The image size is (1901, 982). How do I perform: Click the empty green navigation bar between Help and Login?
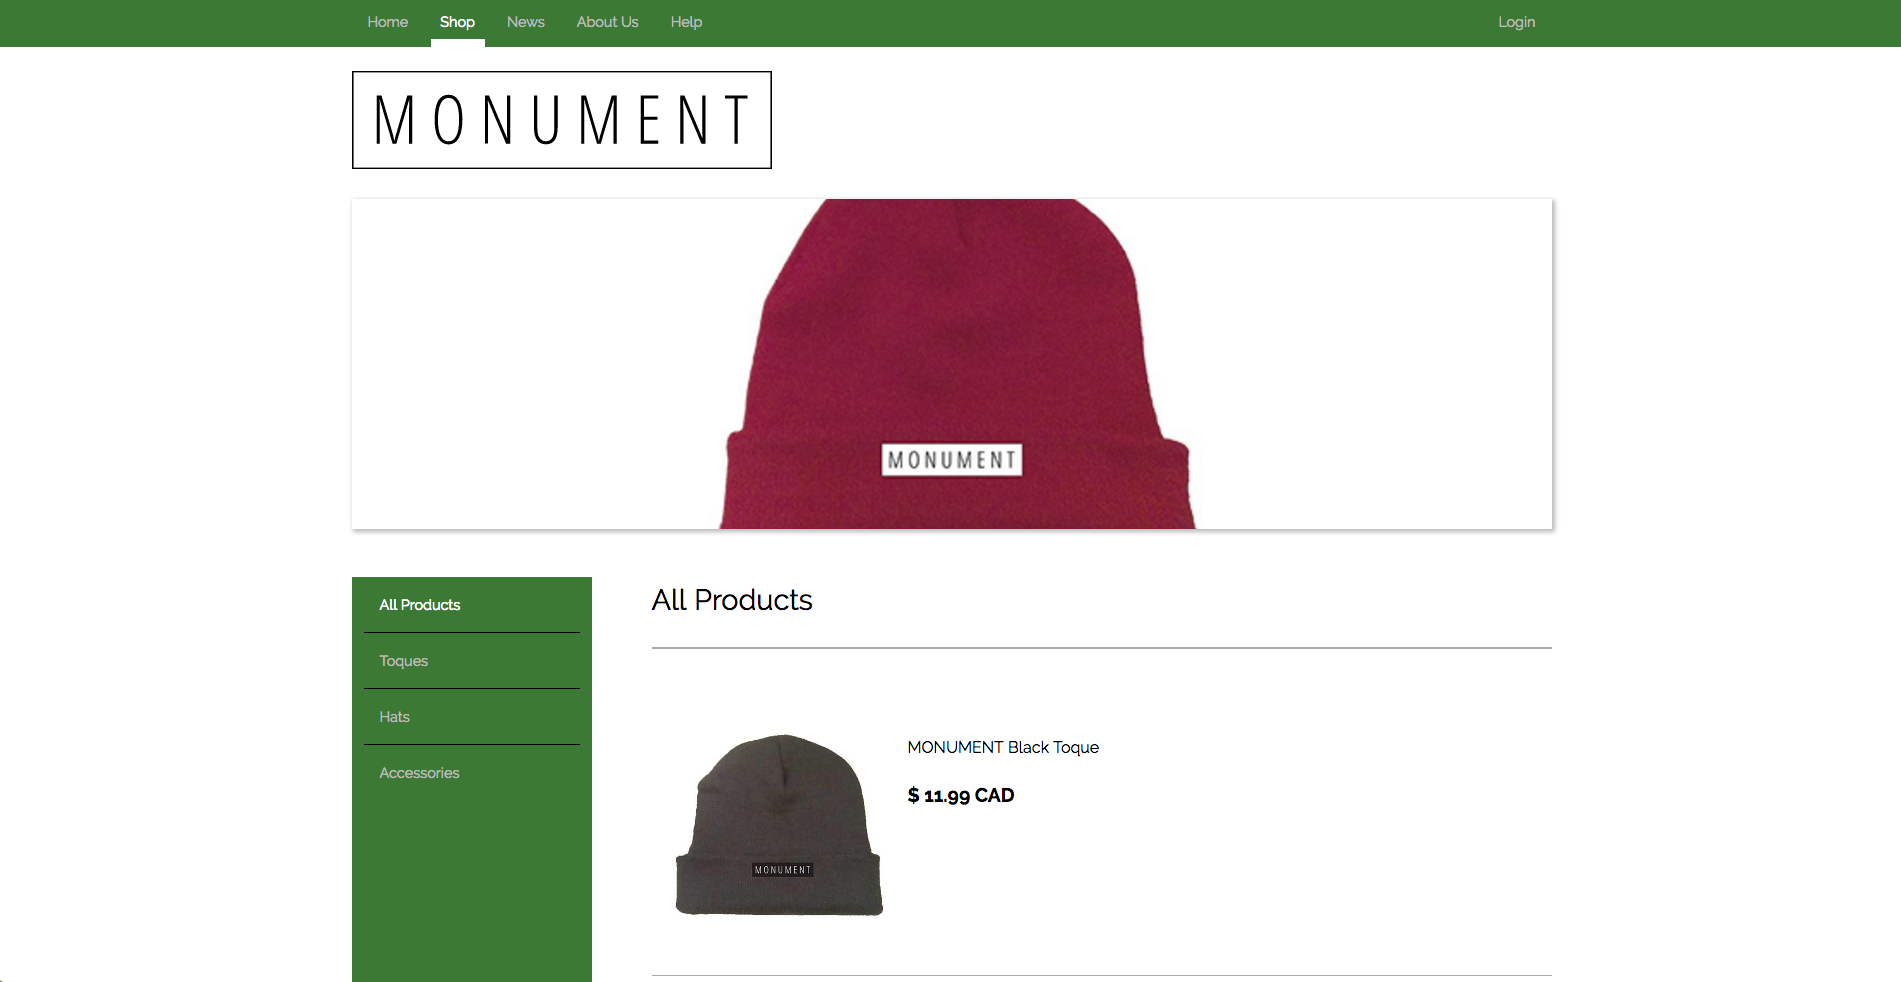pos(1100,22)
